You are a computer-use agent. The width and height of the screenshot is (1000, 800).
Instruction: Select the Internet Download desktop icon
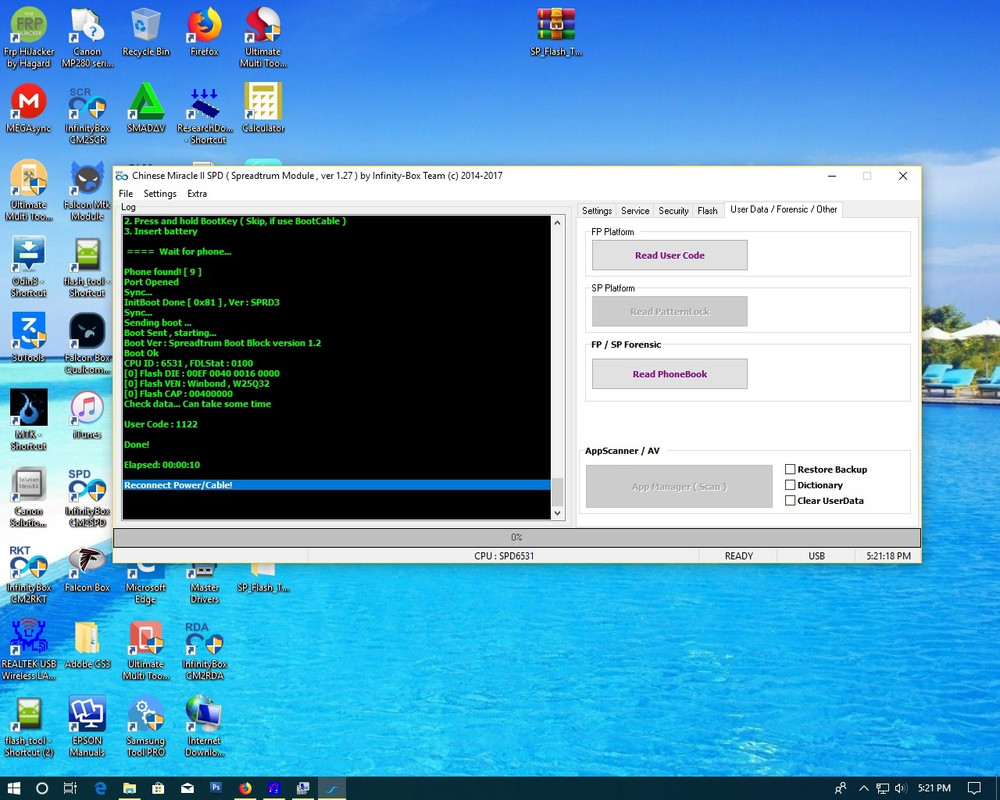pos(204,726)
